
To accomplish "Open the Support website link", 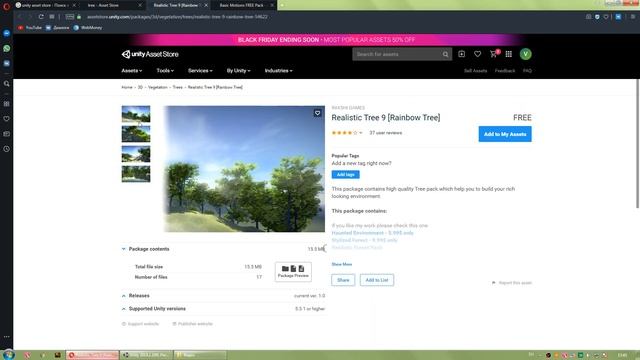I will pos(140,324).
